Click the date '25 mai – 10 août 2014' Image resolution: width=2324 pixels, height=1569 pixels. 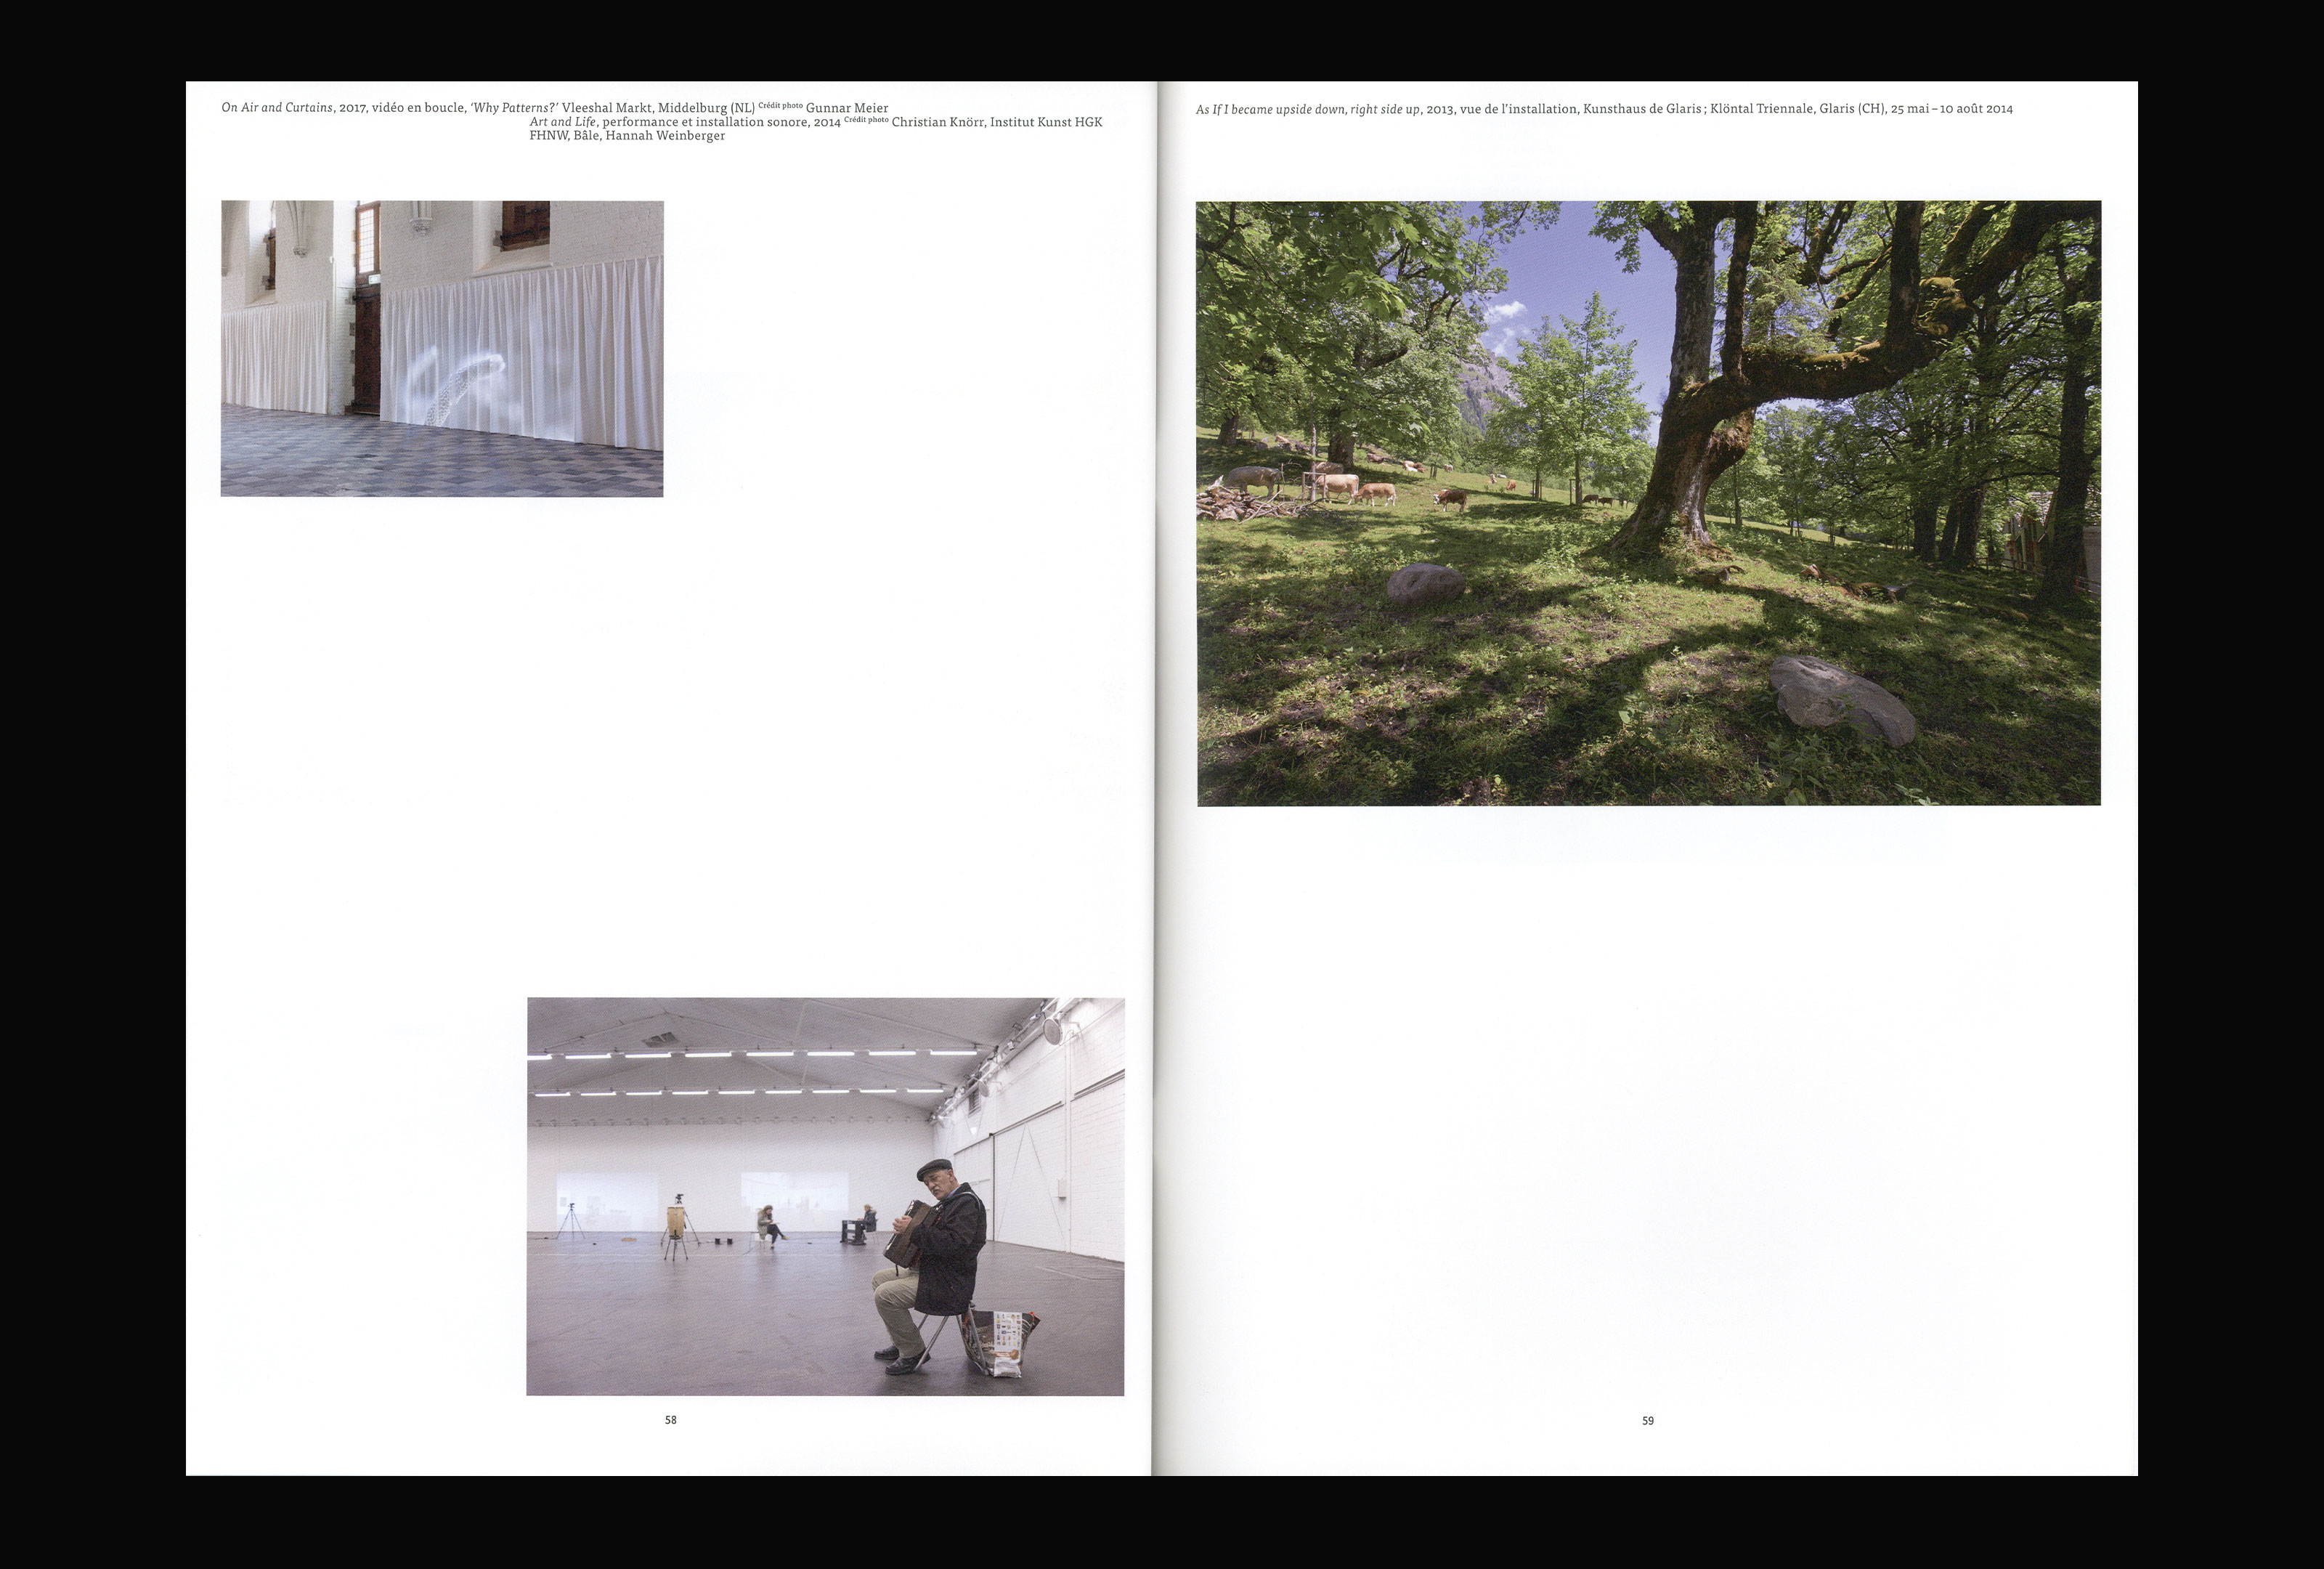pyautogui.click(x=1952, y=109)
